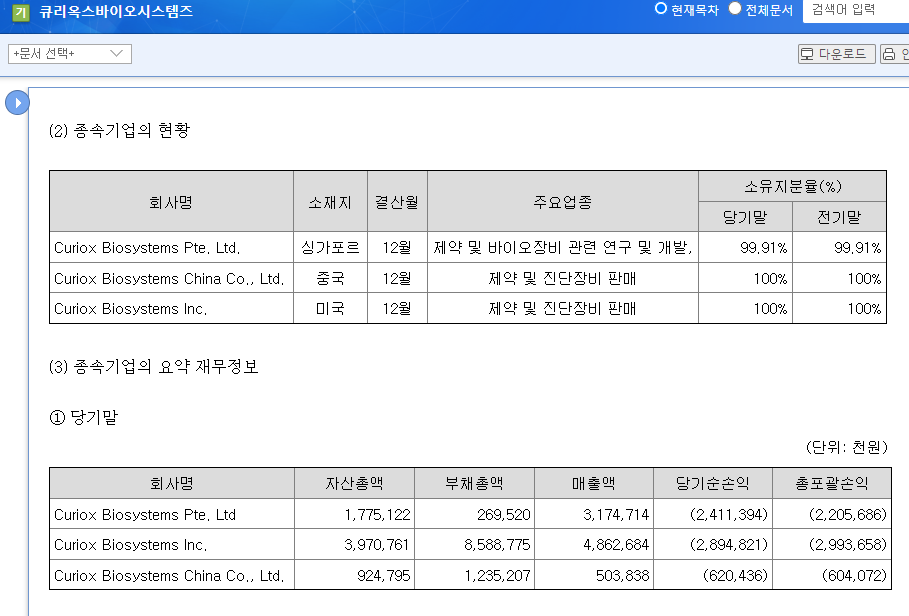Click 전기말 sub-header in ownership table
909x616 pixels.
coord(839,217)
